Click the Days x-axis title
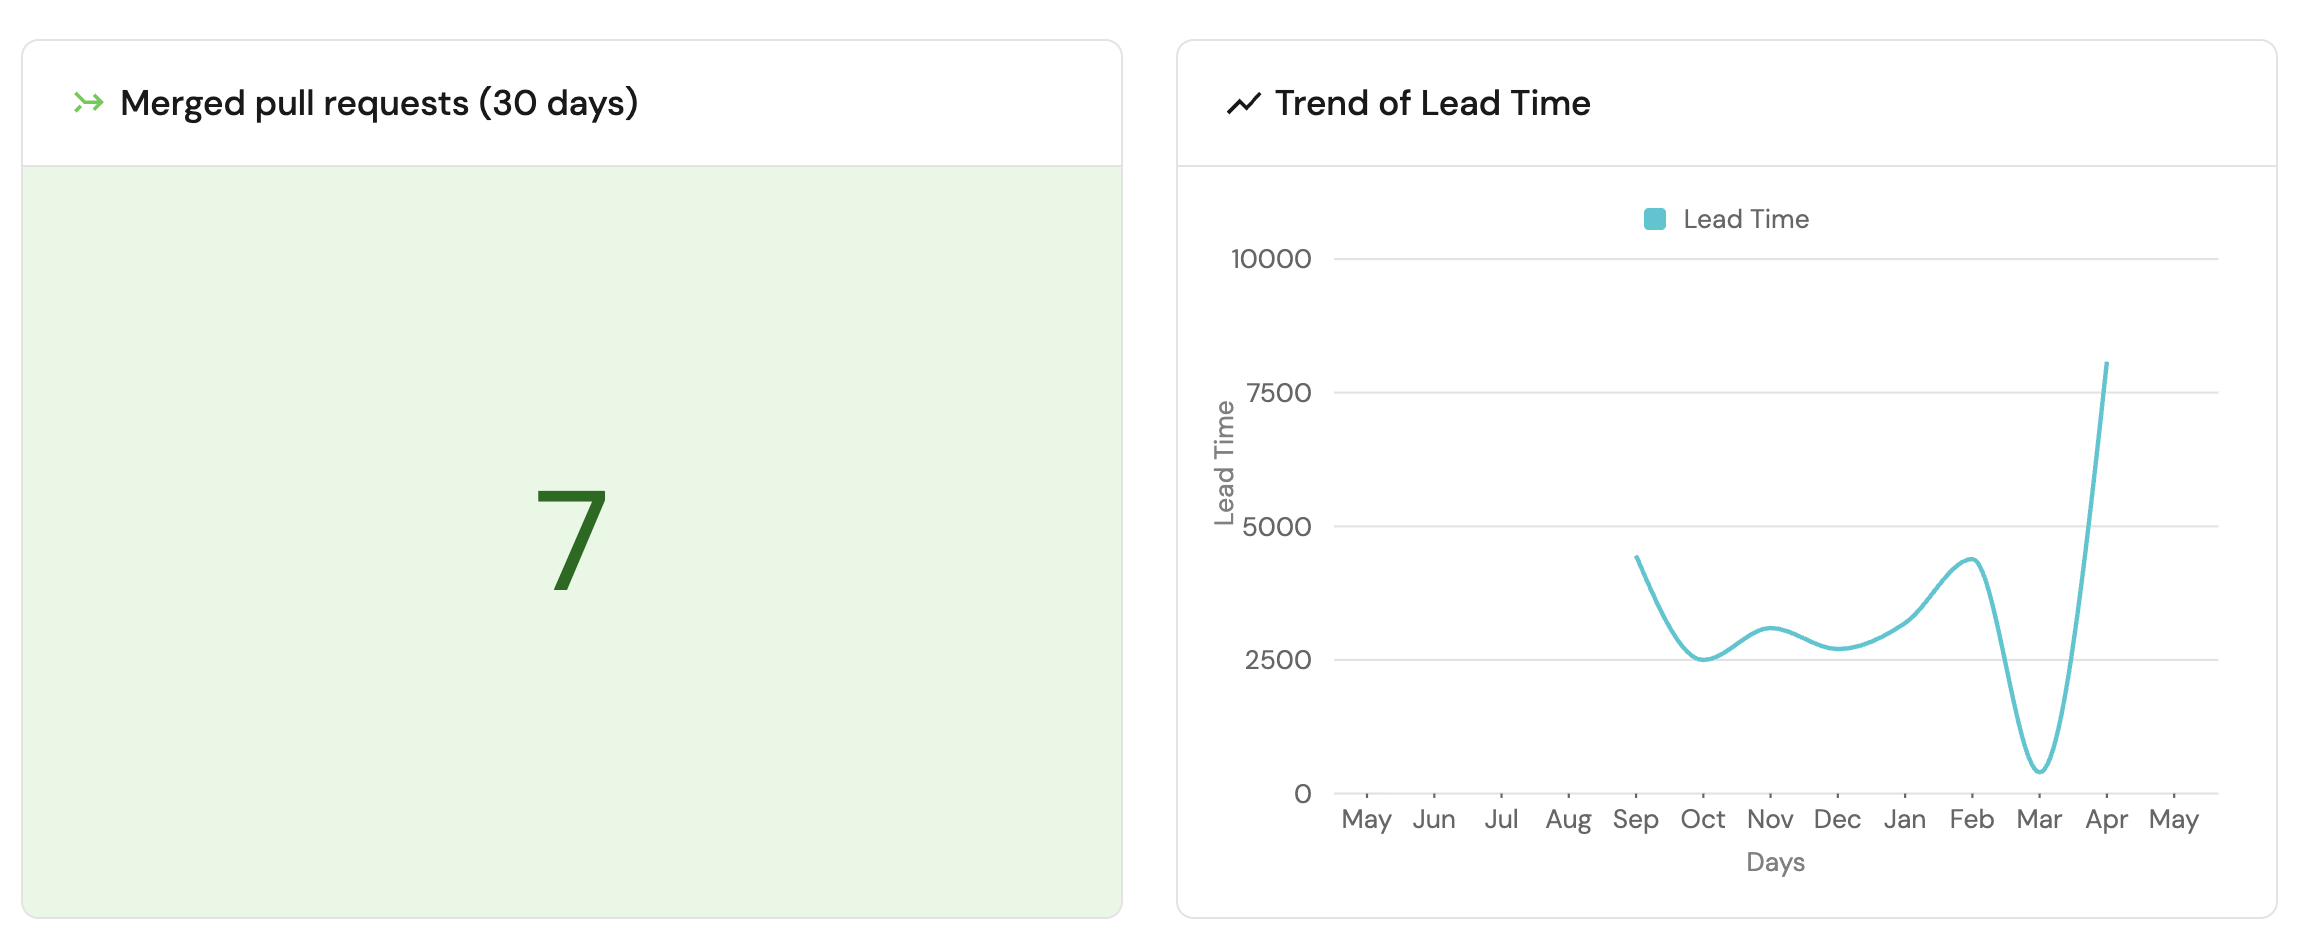This screenshot has width=2308, height=948. (1775, 862)
